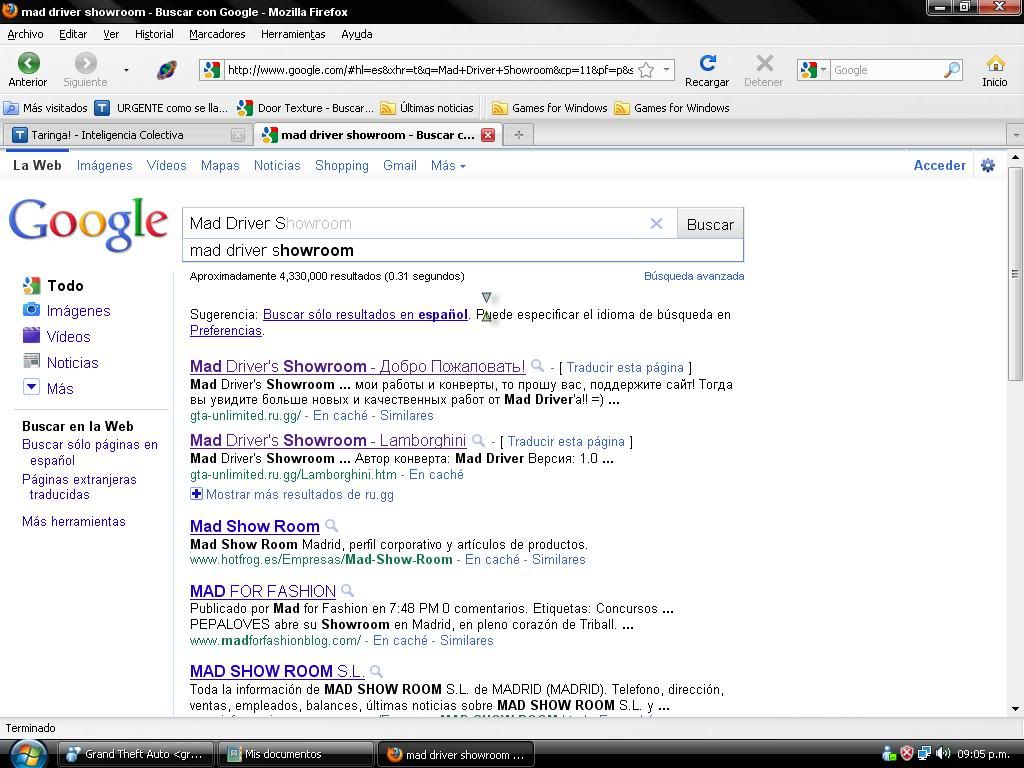
Task: Switch to Mis documentos taskbar window
Action: [x=295, y=754]
